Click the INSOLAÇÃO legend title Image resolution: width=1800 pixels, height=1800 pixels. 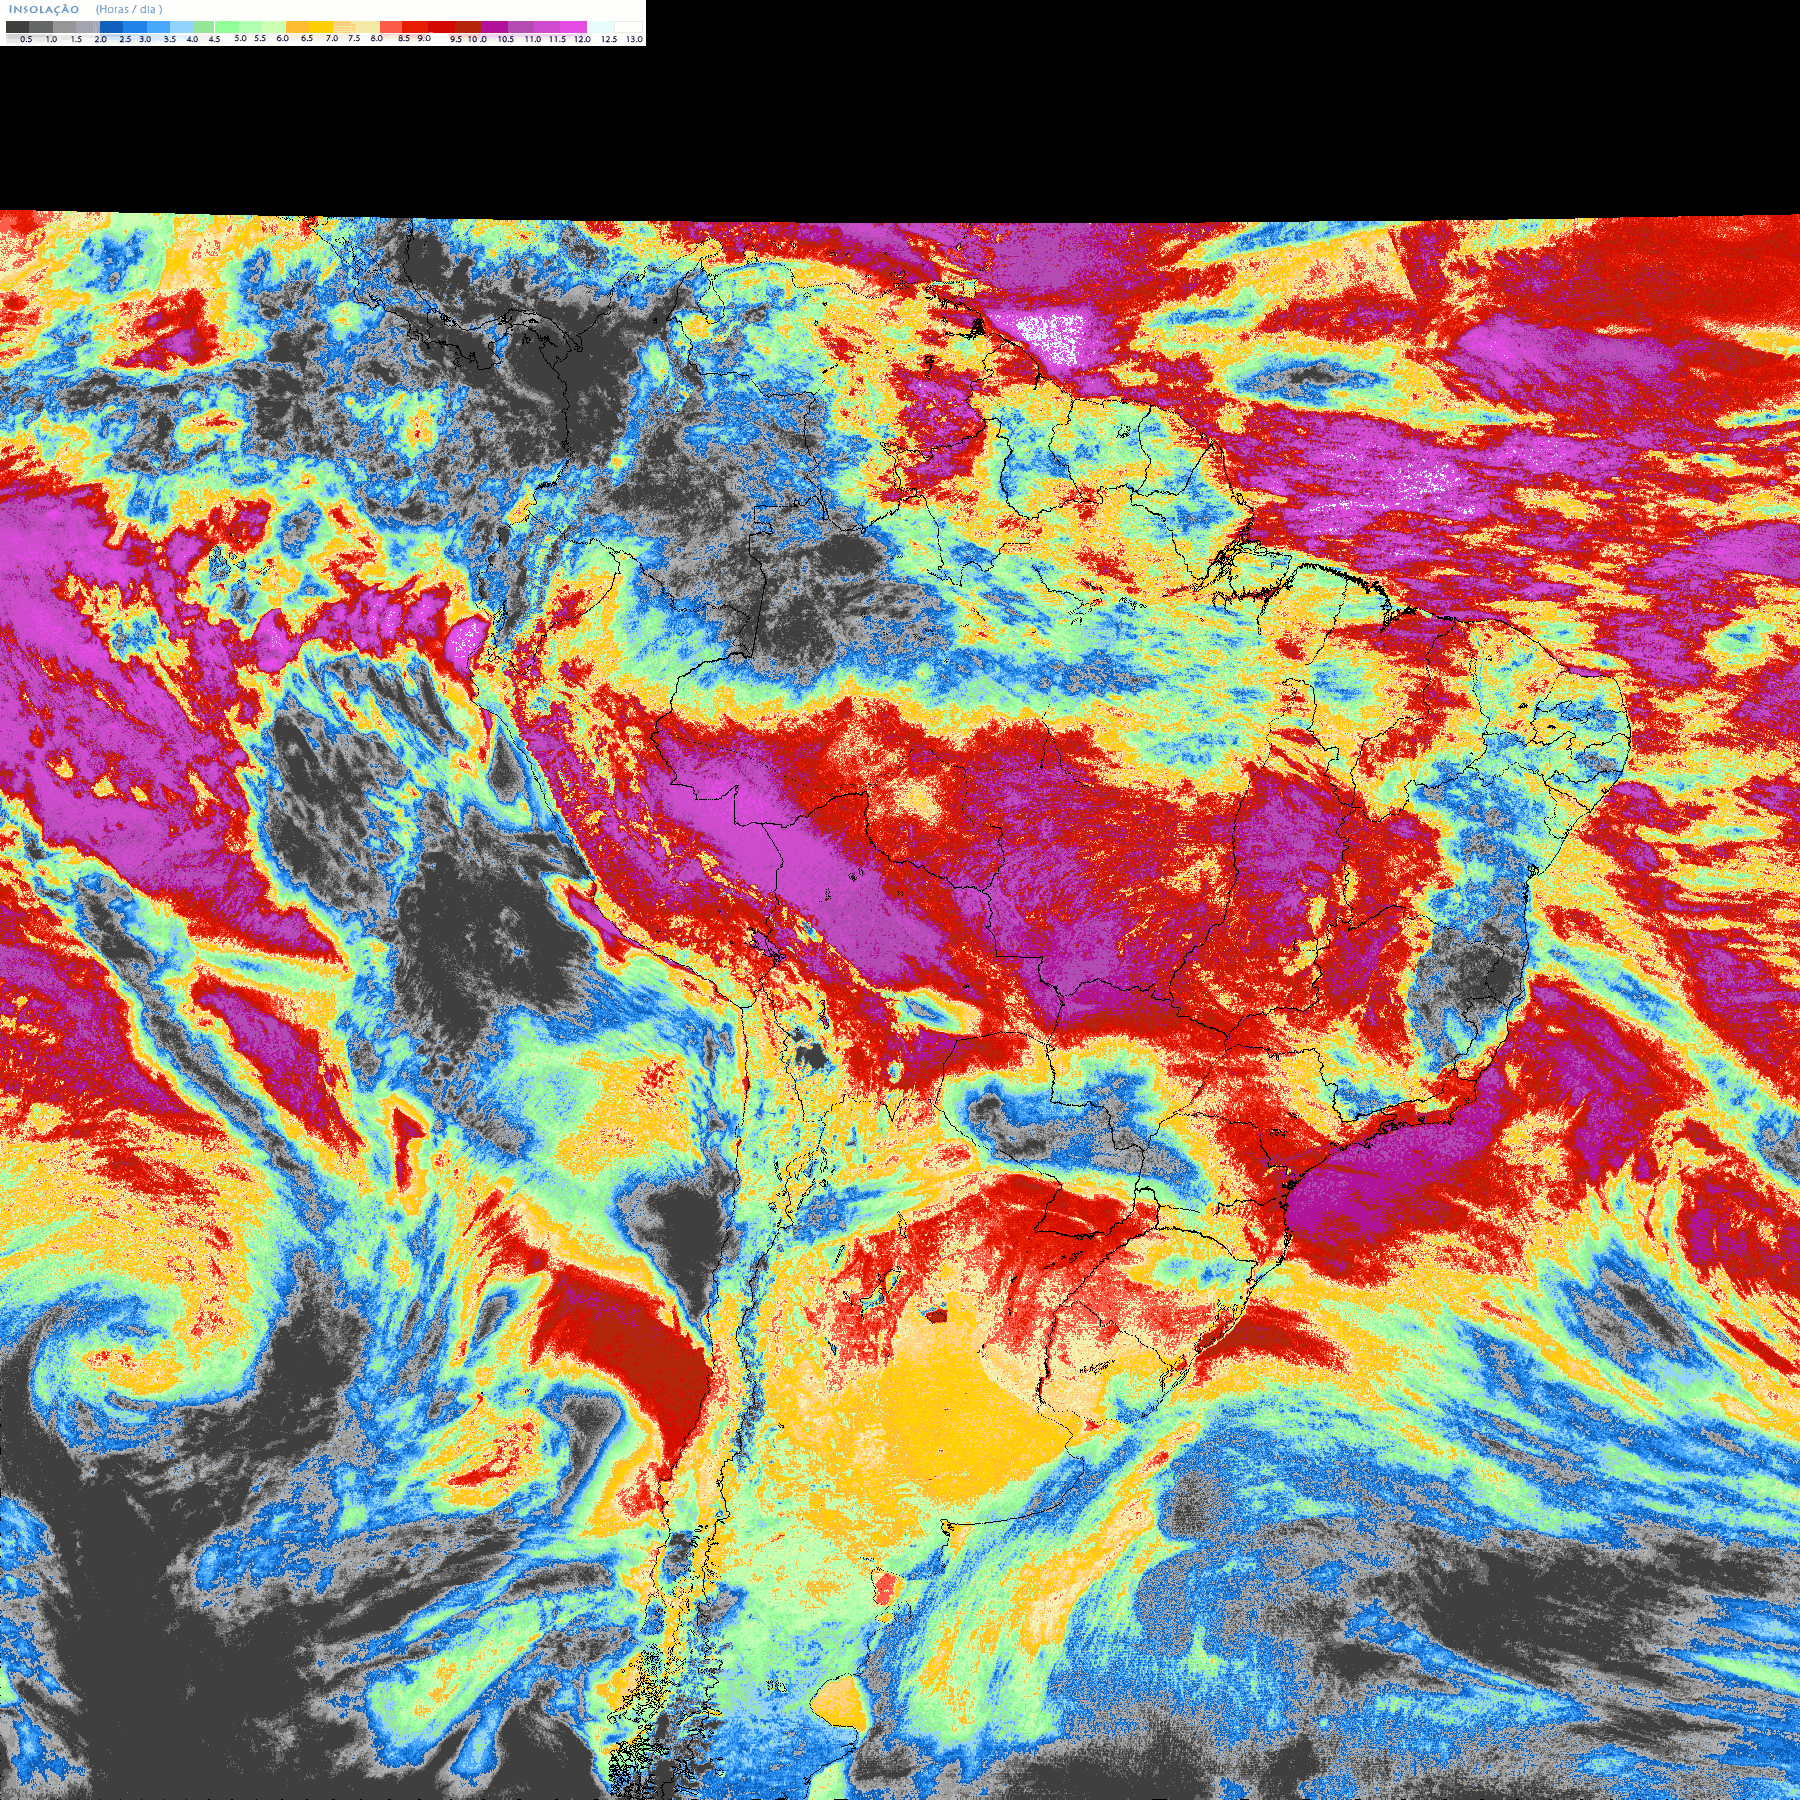pos(44,9)
